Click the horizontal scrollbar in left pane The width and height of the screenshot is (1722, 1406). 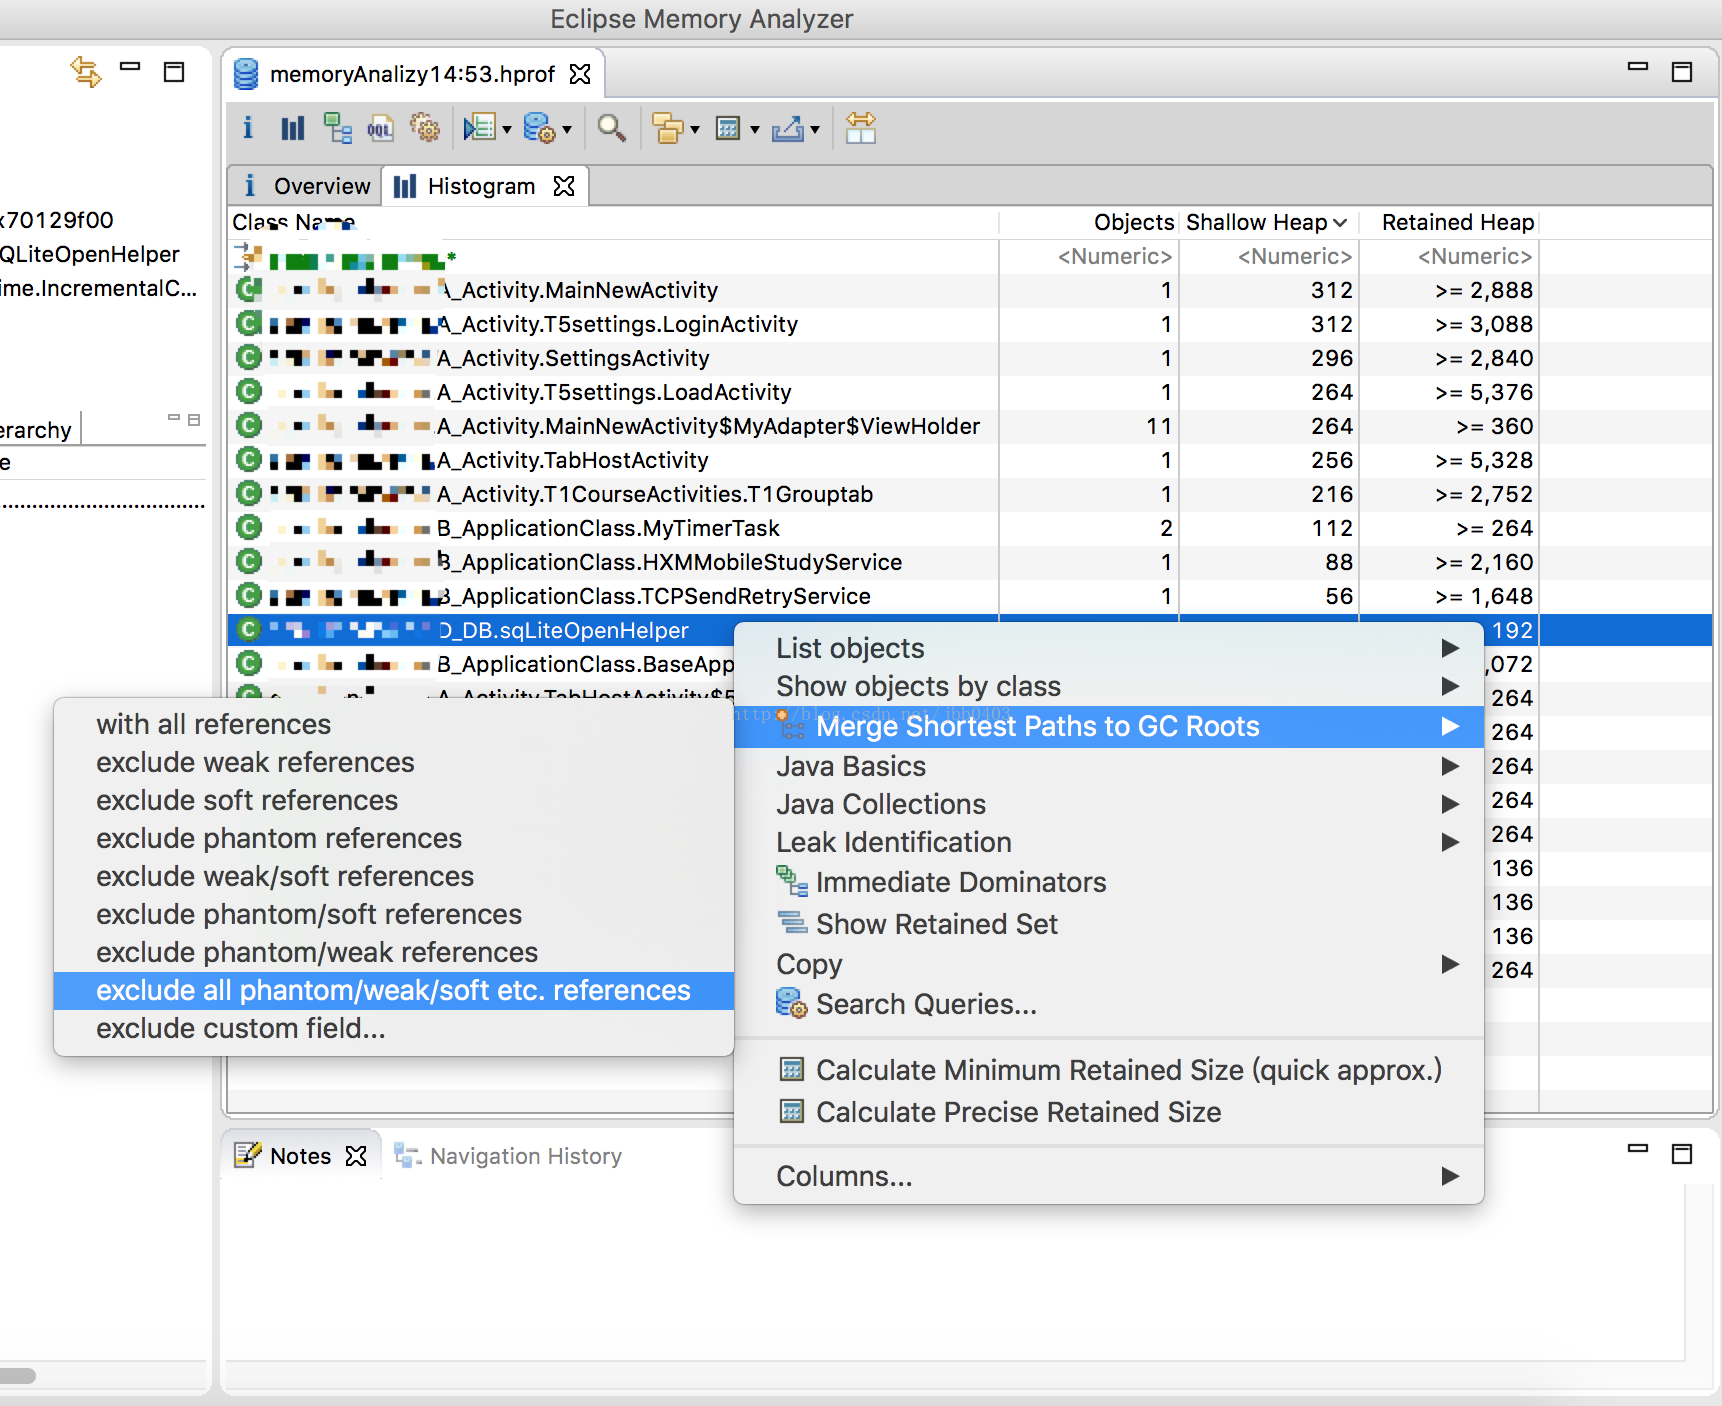coord(18,1376)
